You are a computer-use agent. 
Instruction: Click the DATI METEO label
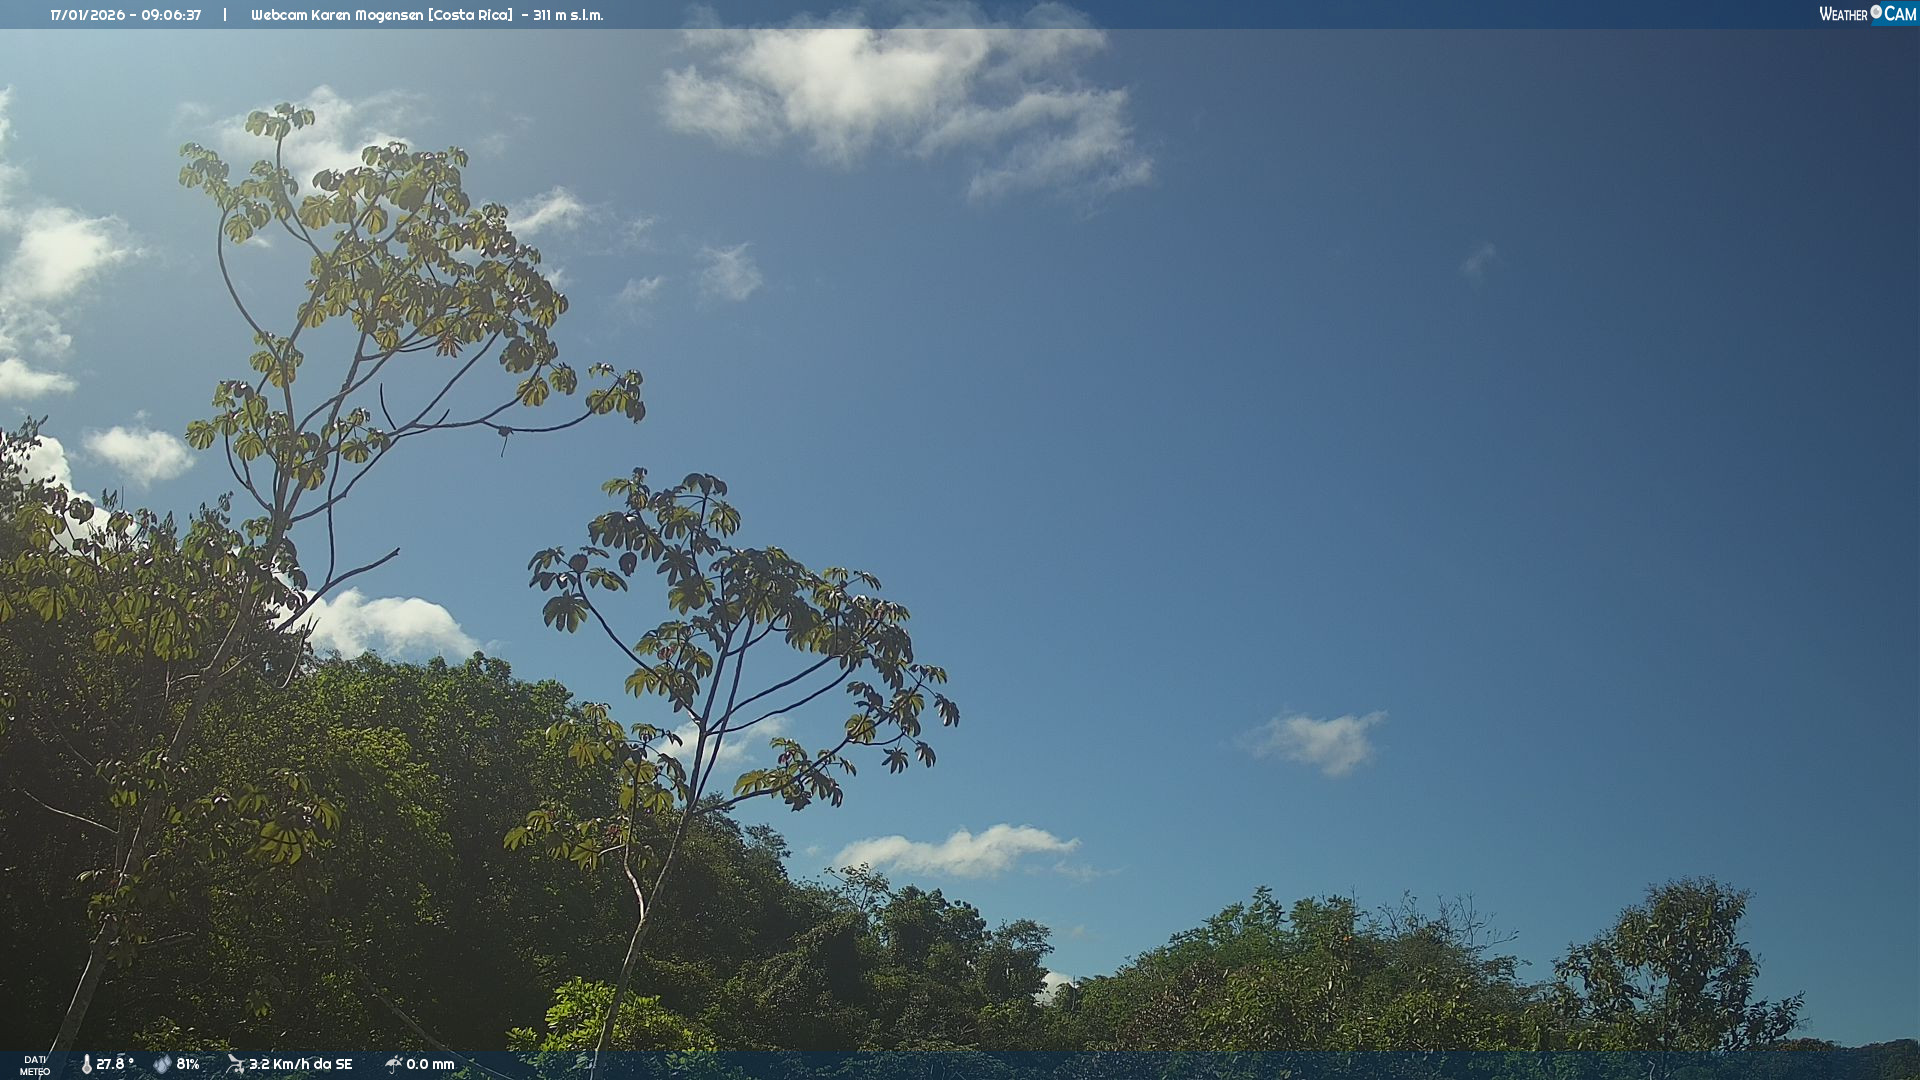(x=35, y=1065)
